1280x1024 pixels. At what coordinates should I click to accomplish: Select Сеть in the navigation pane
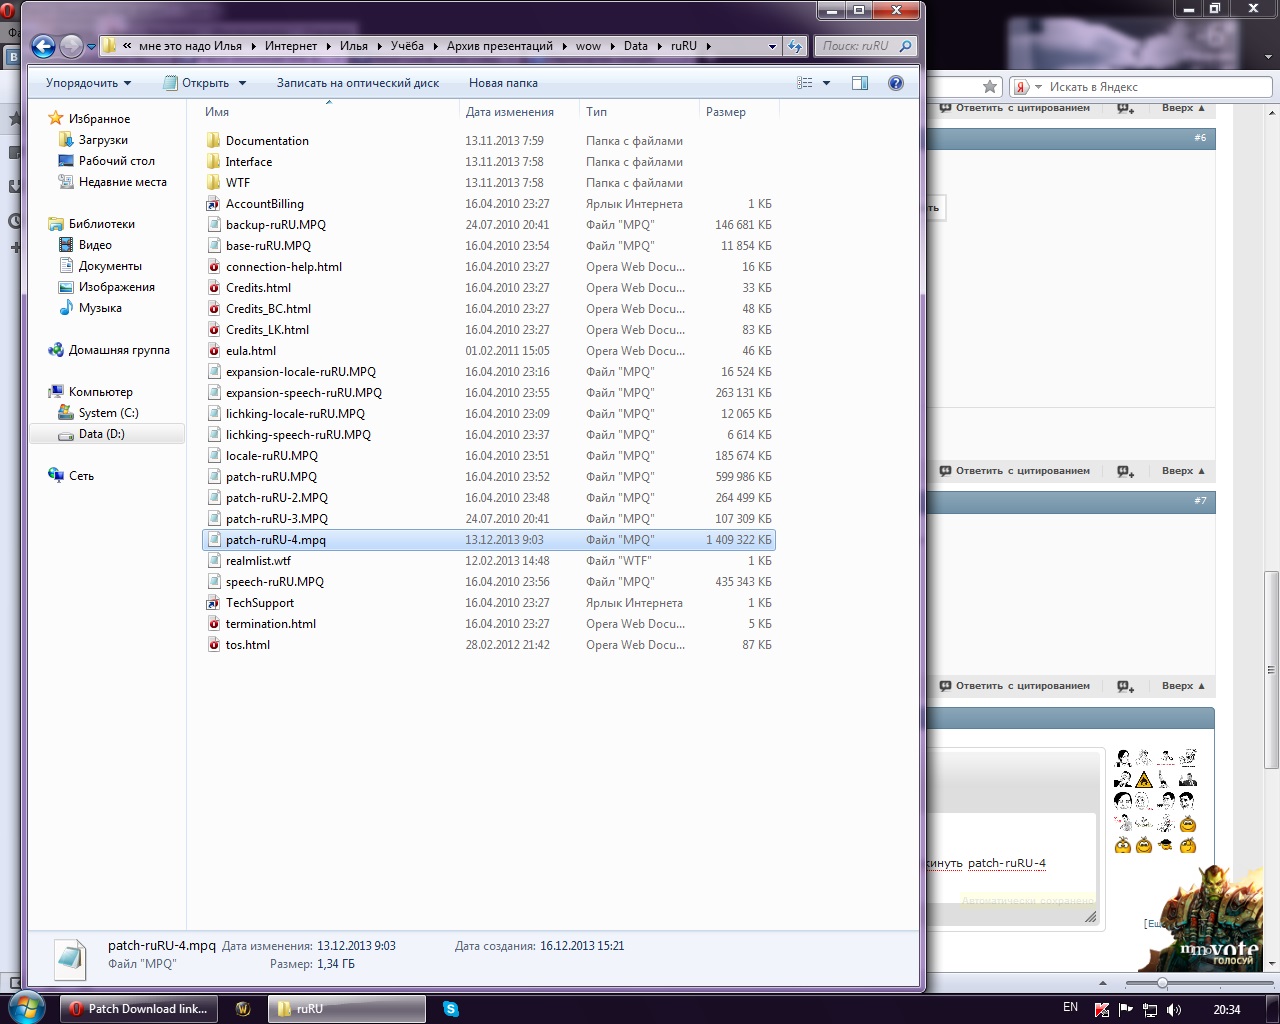81,476
